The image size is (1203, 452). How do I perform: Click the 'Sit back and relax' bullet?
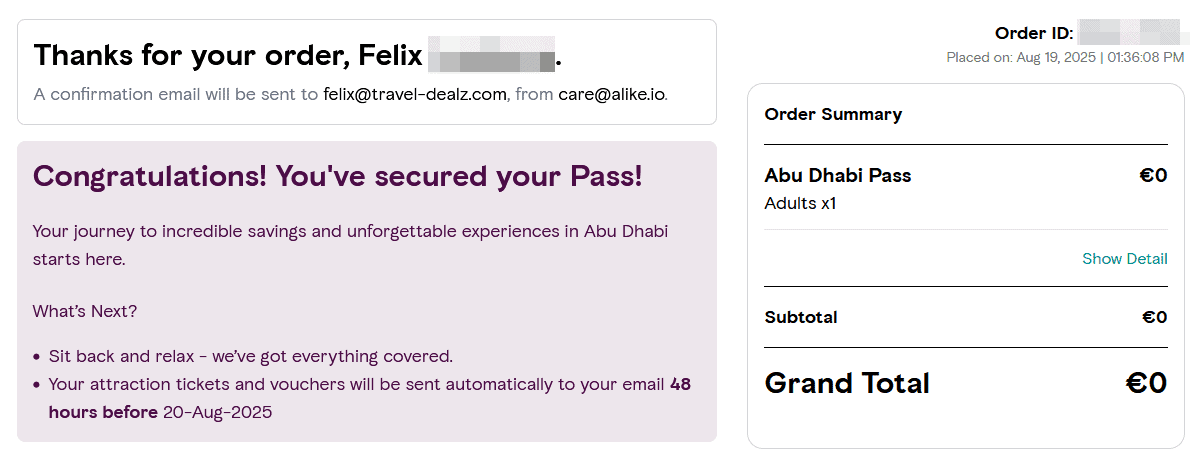tap(250, 356)
